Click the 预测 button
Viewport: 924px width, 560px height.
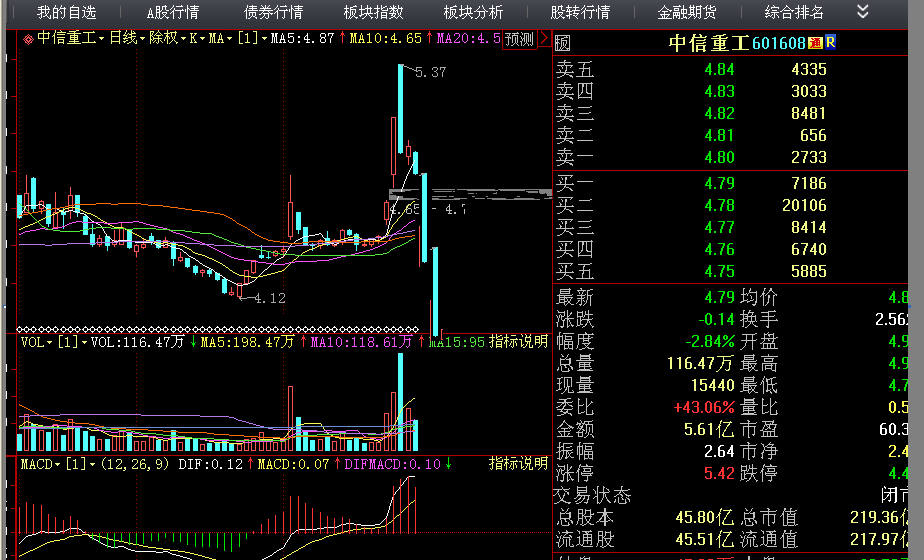point(519,39)
